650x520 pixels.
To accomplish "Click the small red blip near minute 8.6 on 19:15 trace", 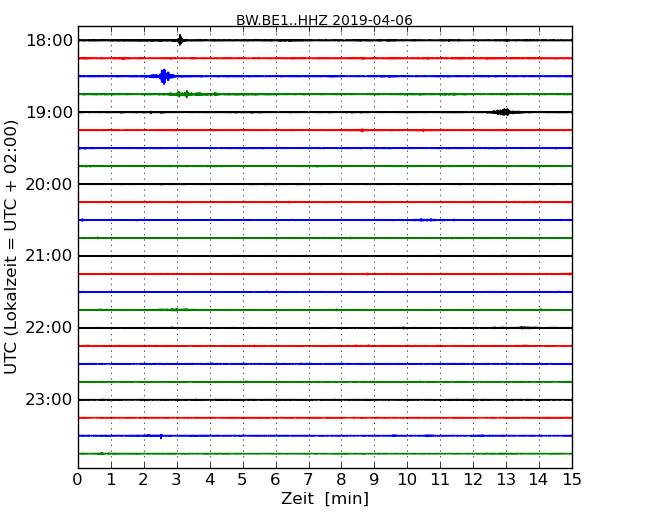I will pos(362,130).
